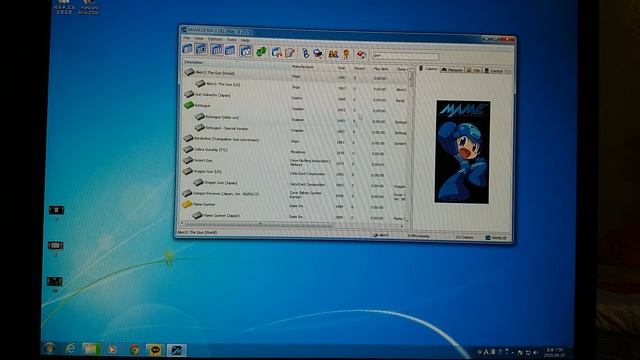Click the gold award ribbon toolbar icon
Image resolution: width=640 pixels, height=360 pixels.
347,54
